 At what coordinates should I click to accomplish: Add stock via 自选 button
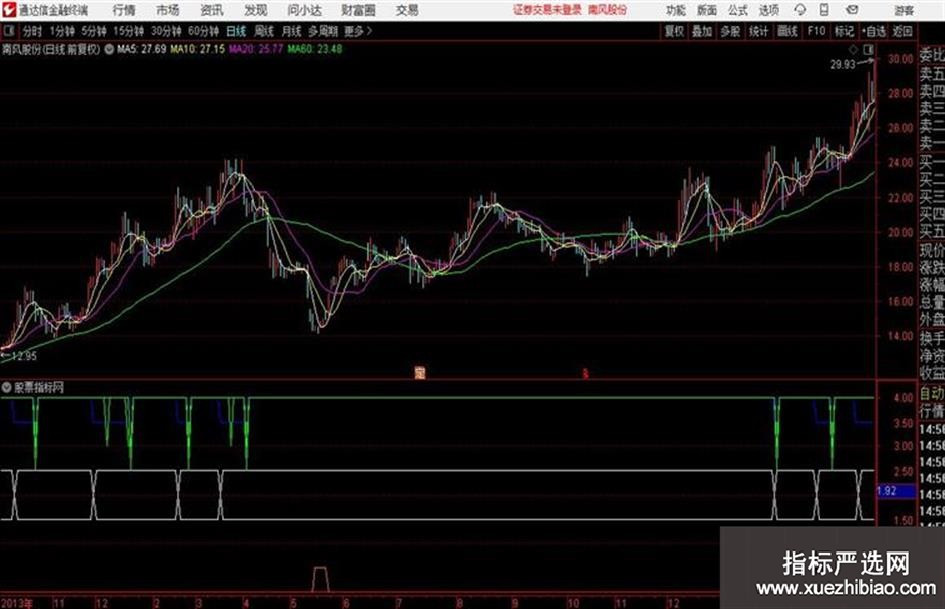tap(874, 31)
